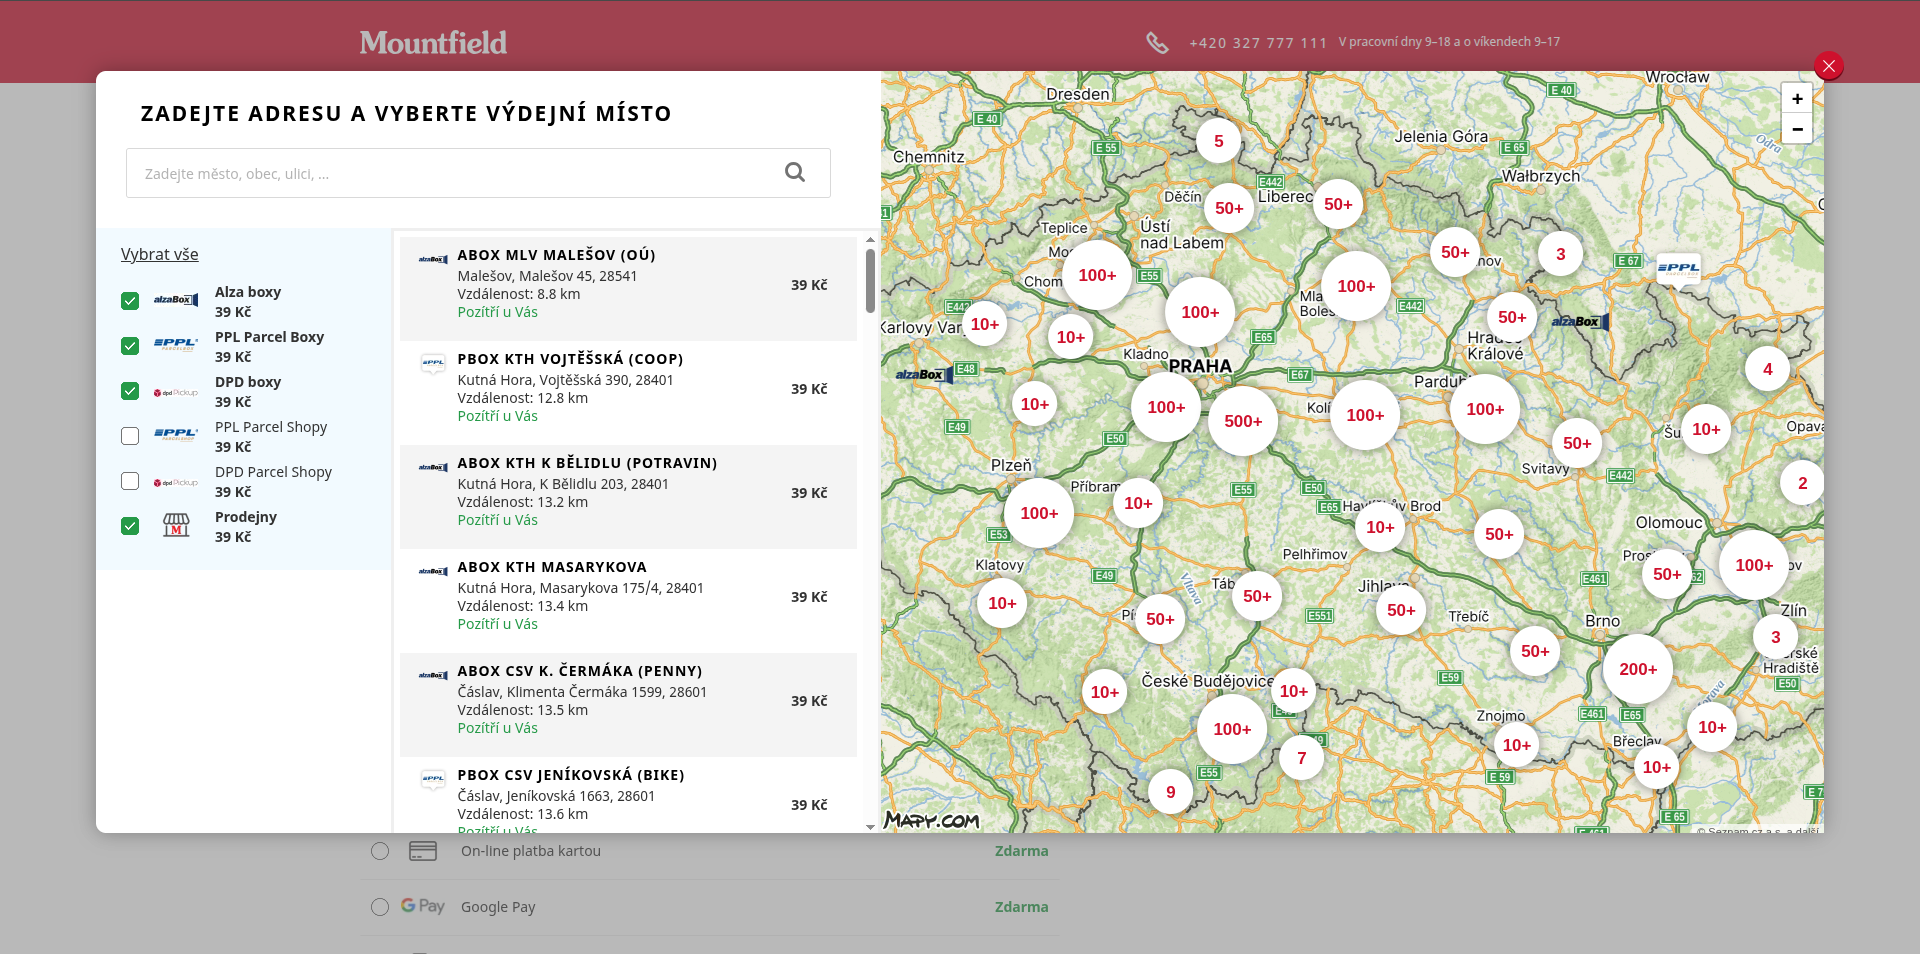1920x954 pixels.
Task: Zoom in on the map
Action: click(x=1797, y=98)
